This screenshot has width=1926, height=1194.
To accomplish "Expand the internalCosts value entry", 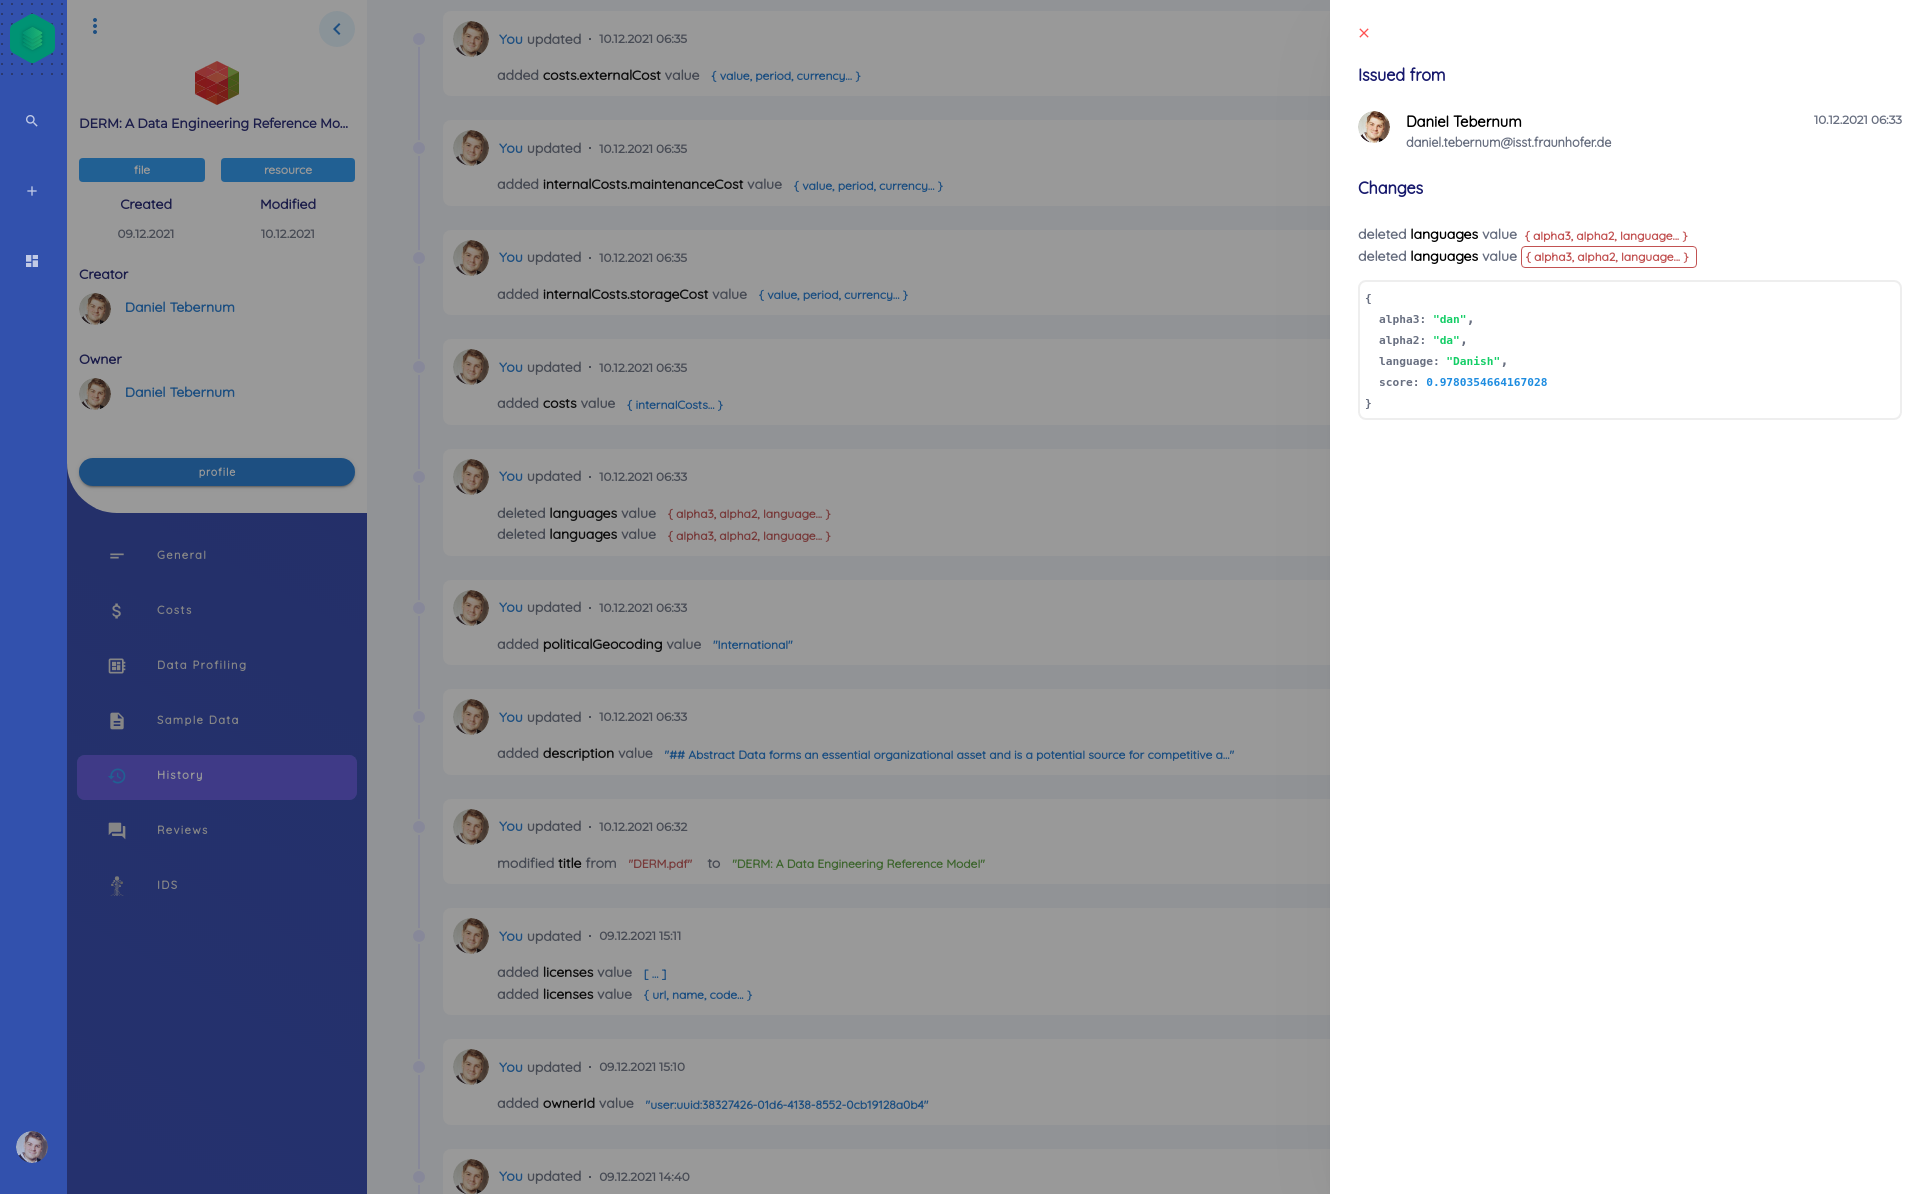I will tap(674, 404).
